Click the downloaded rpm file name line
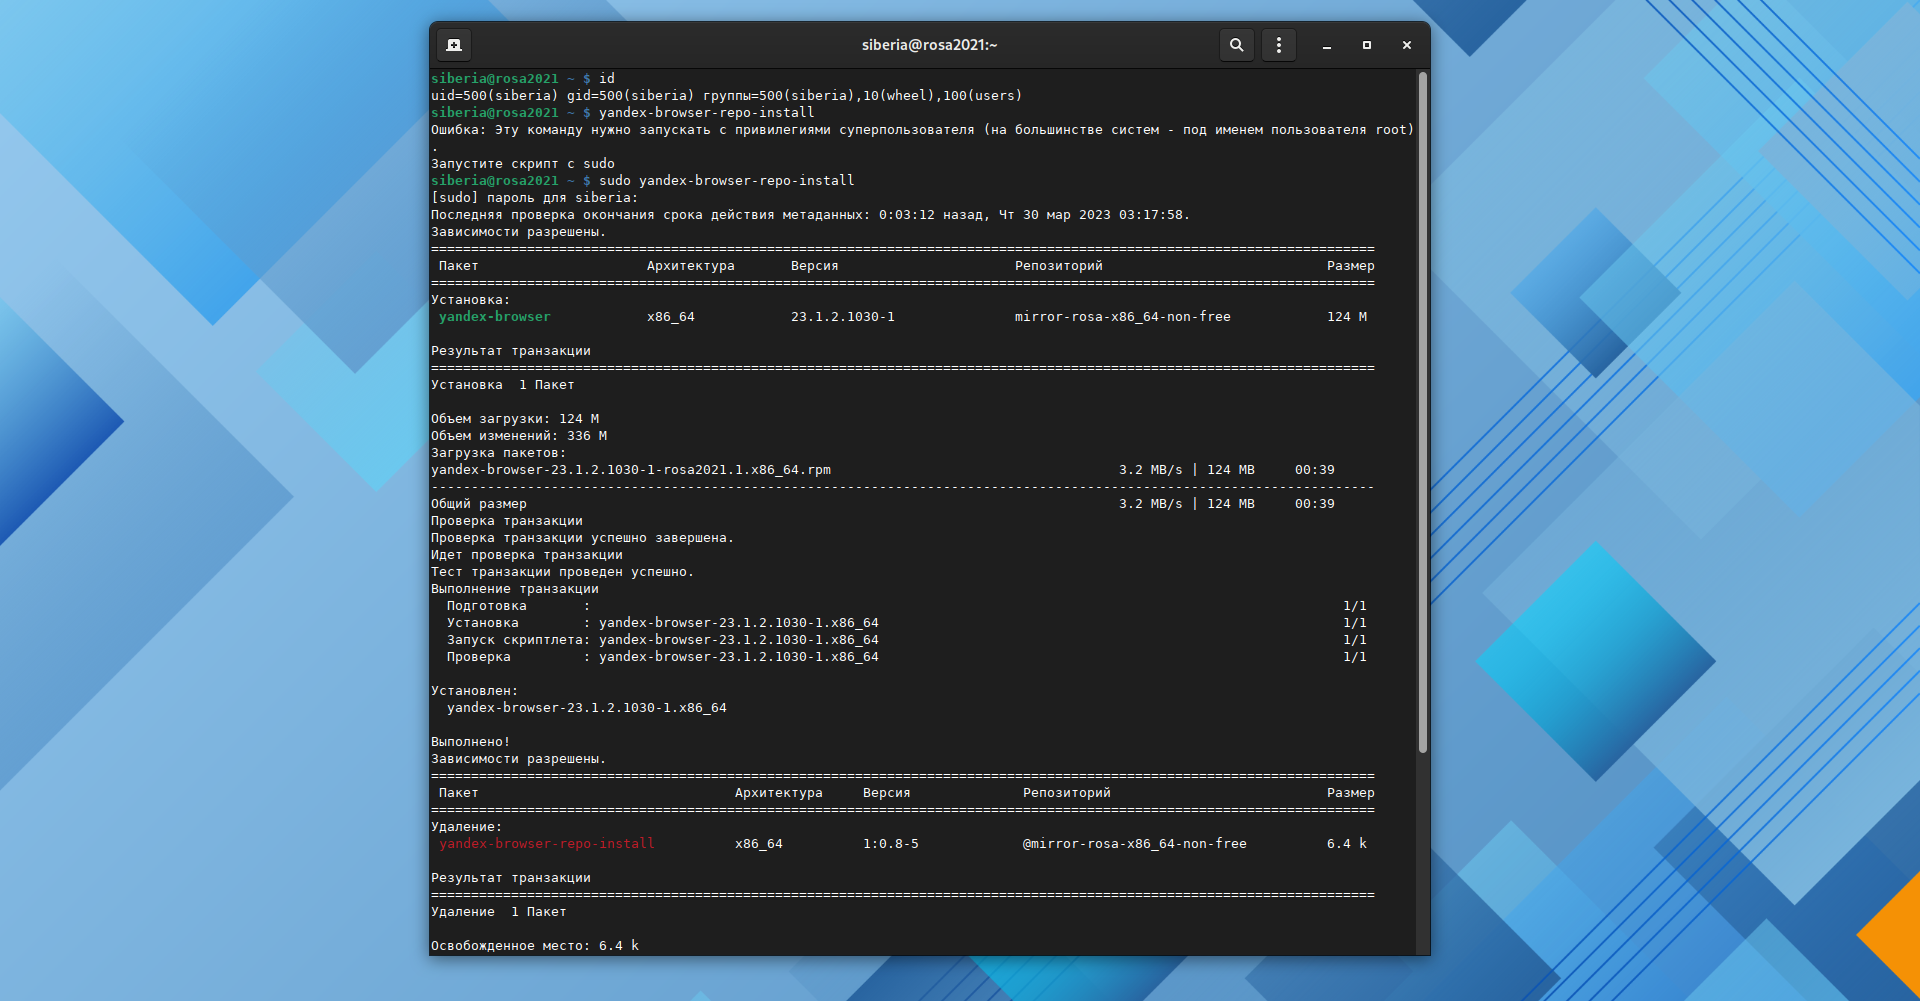 (x=630, y=470)
